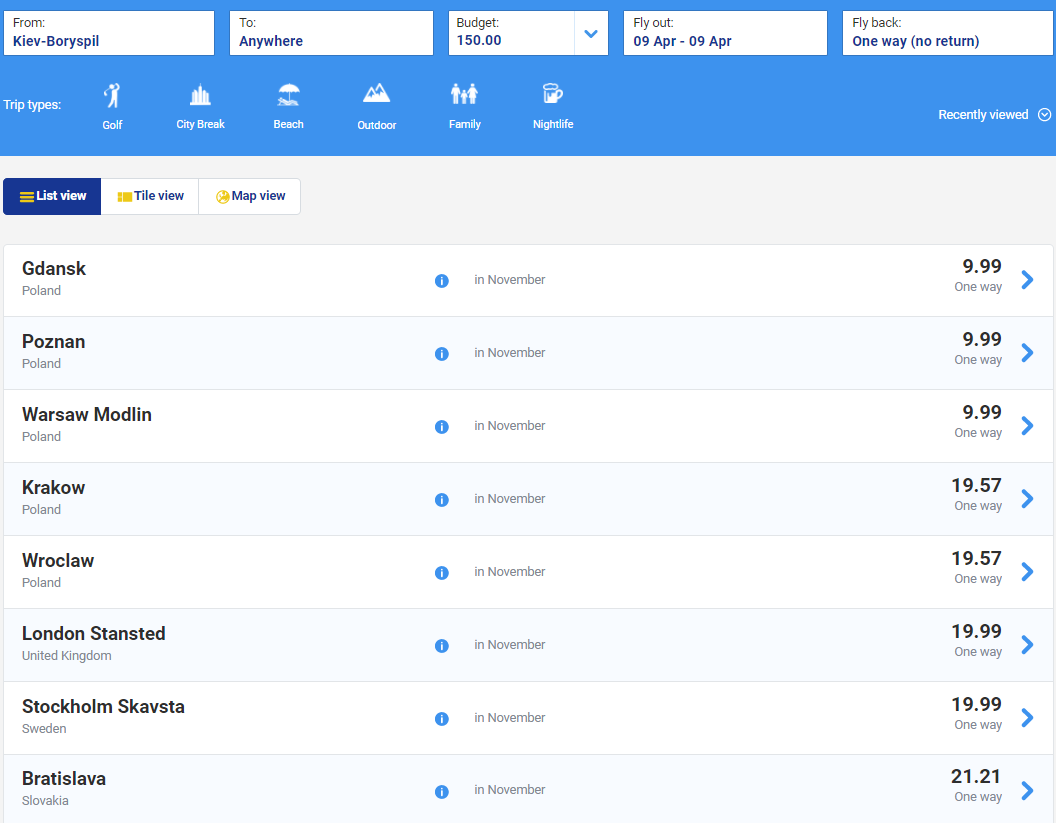Open the Budget dropdown arrow

(x=591, y=34)
